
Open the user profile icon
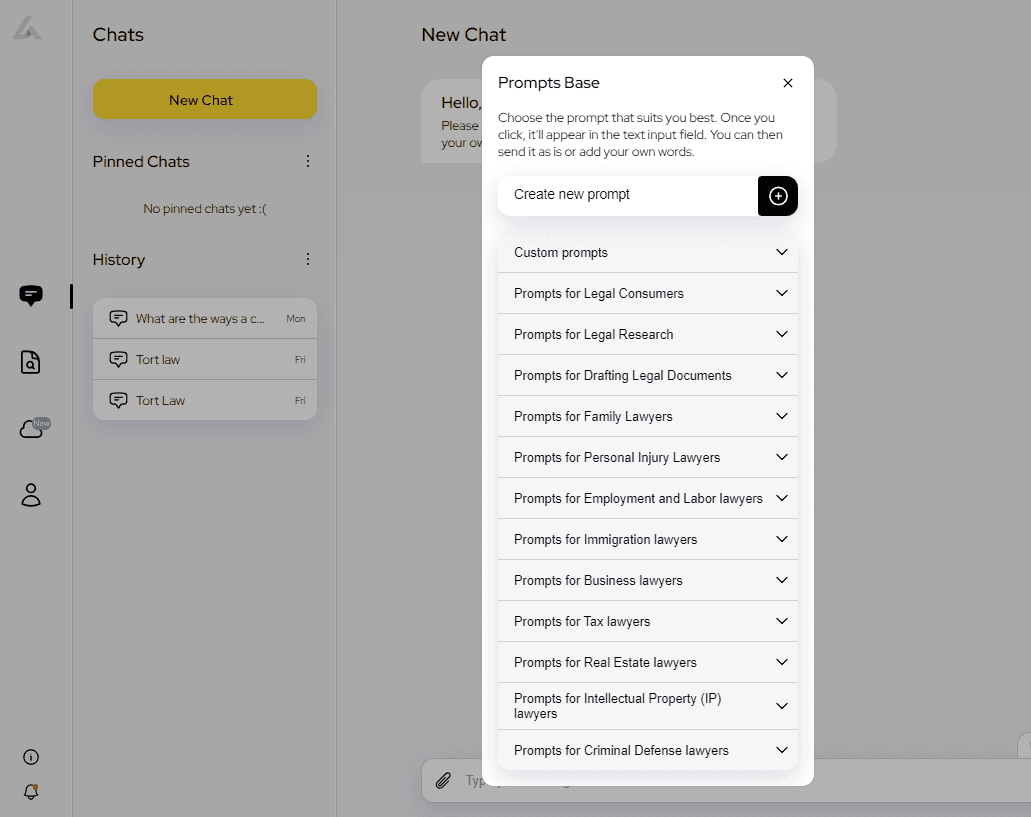click(31, 495)
